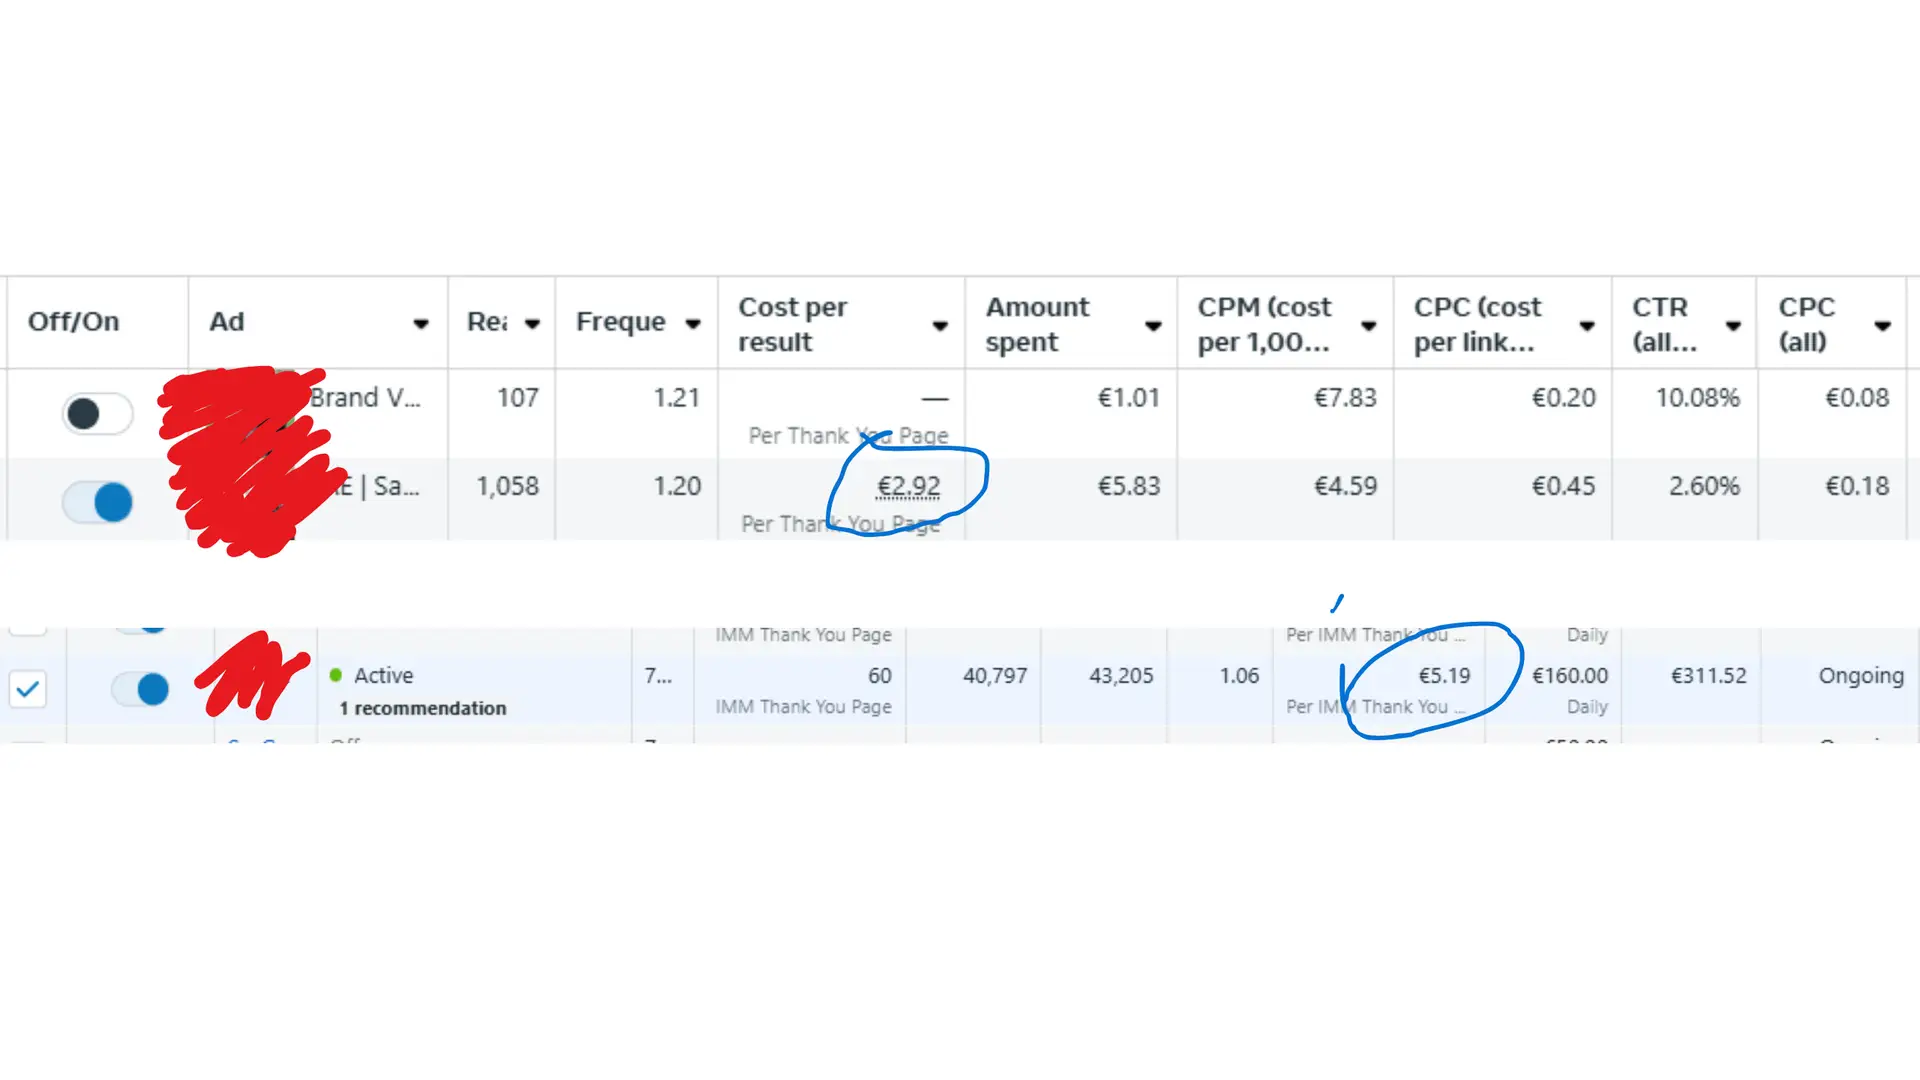Open the Ad column dropdown arrow
Viewport: 1920px width, 1080px height.
coord(421,323)
